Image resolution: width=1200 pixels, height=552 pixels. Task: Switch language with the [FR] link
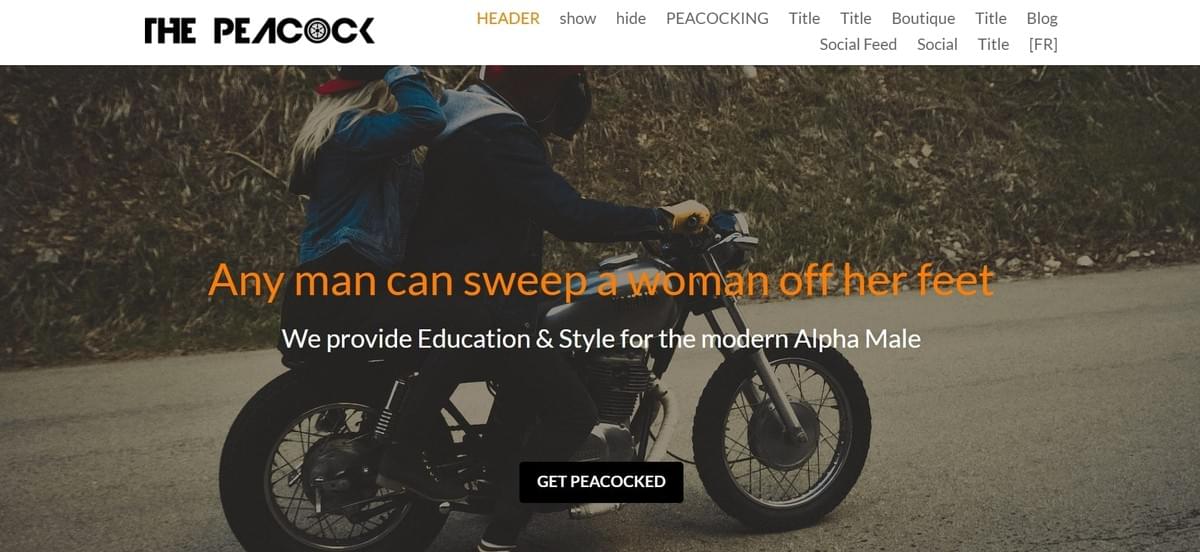click(1043, 44)
